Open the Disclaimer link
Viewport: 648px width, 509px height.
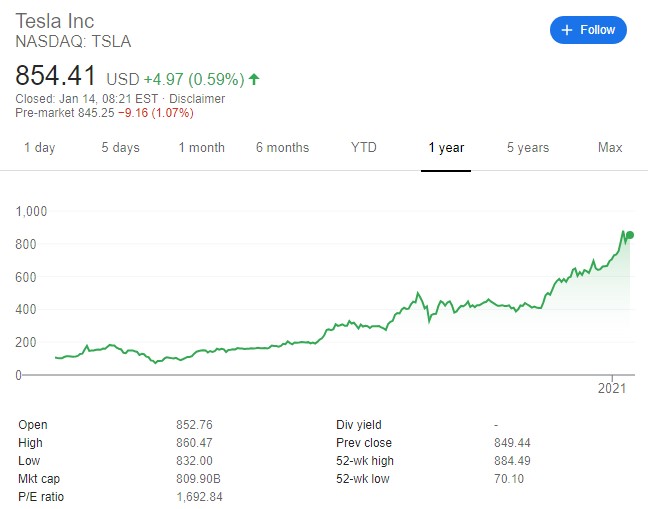click(x=197, y=99)
